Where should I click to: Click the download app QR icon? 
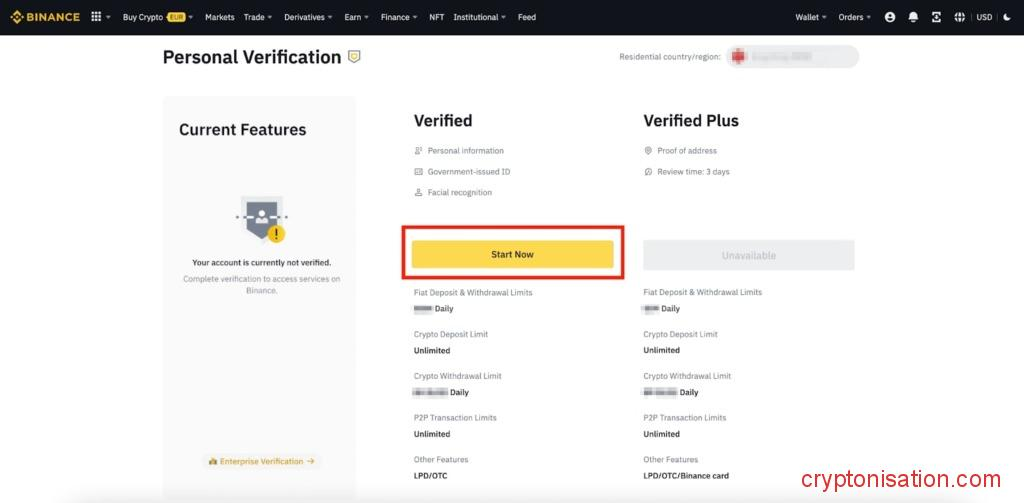click(x=936, y=17)
